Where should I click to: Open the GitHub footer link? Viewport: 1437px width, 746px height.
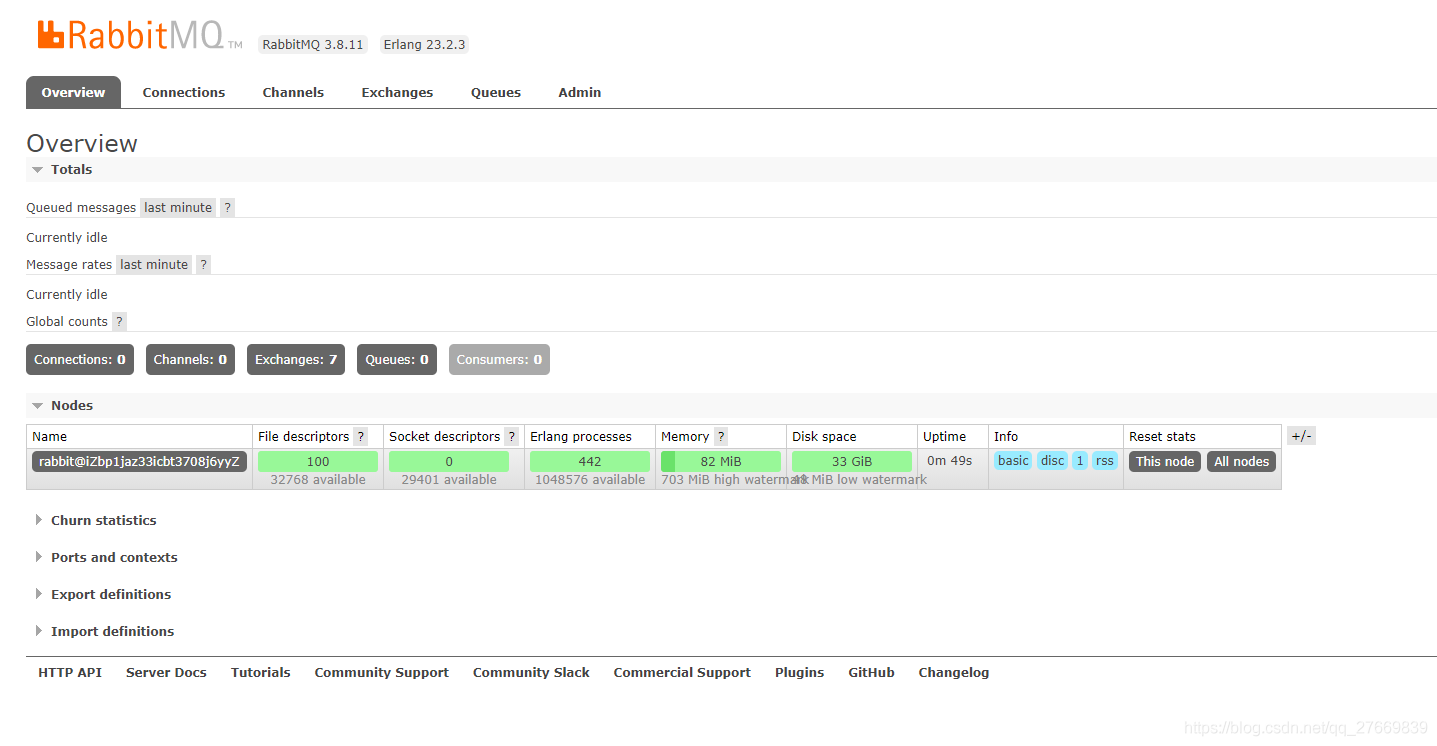(x=872, y=673)
